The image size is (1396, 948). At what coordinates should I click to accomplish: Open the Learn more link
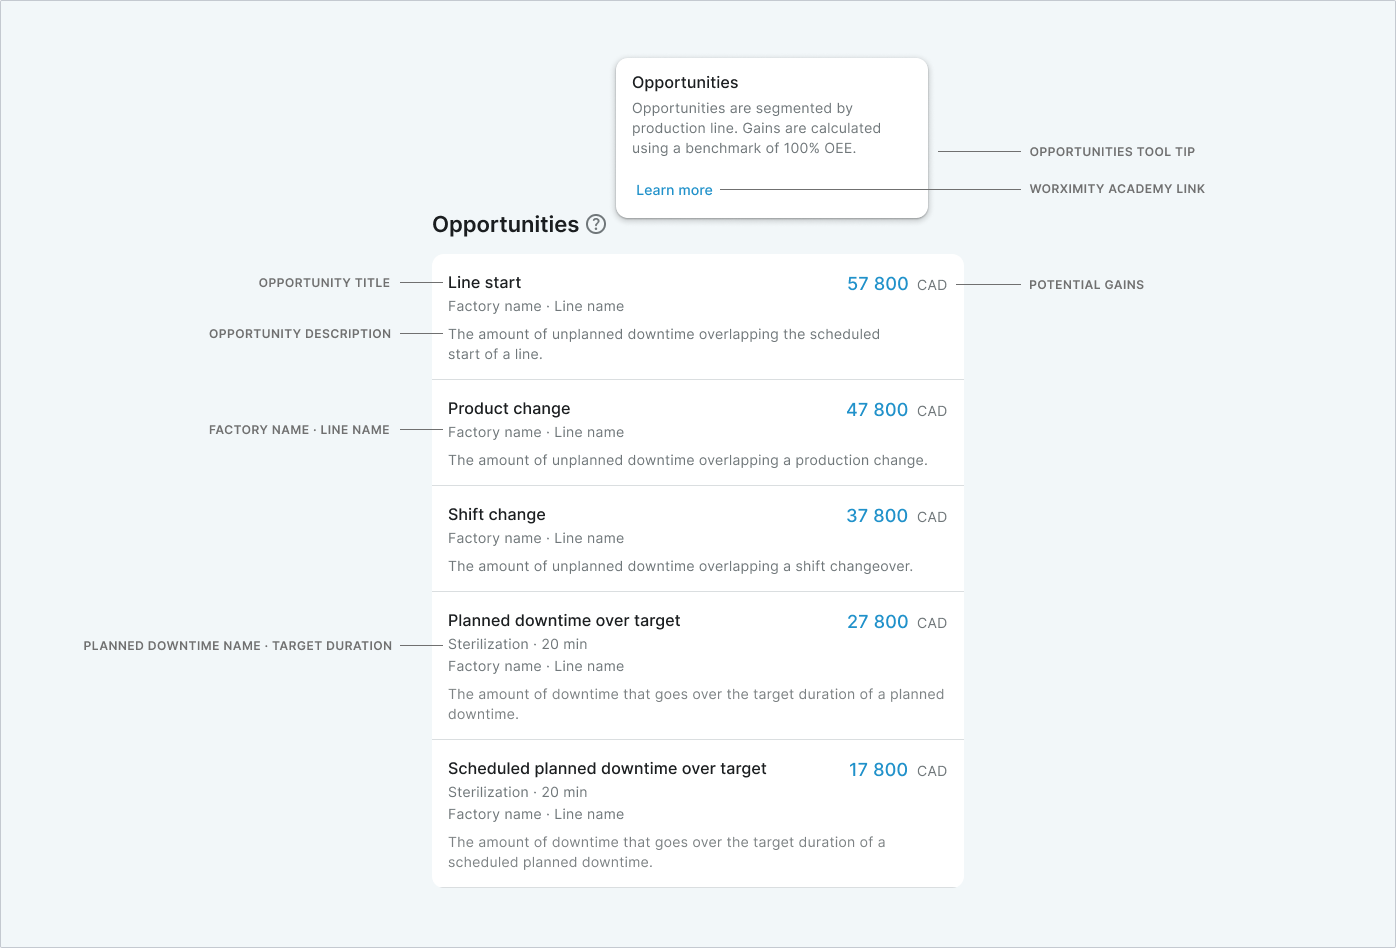tap(674, 190)
